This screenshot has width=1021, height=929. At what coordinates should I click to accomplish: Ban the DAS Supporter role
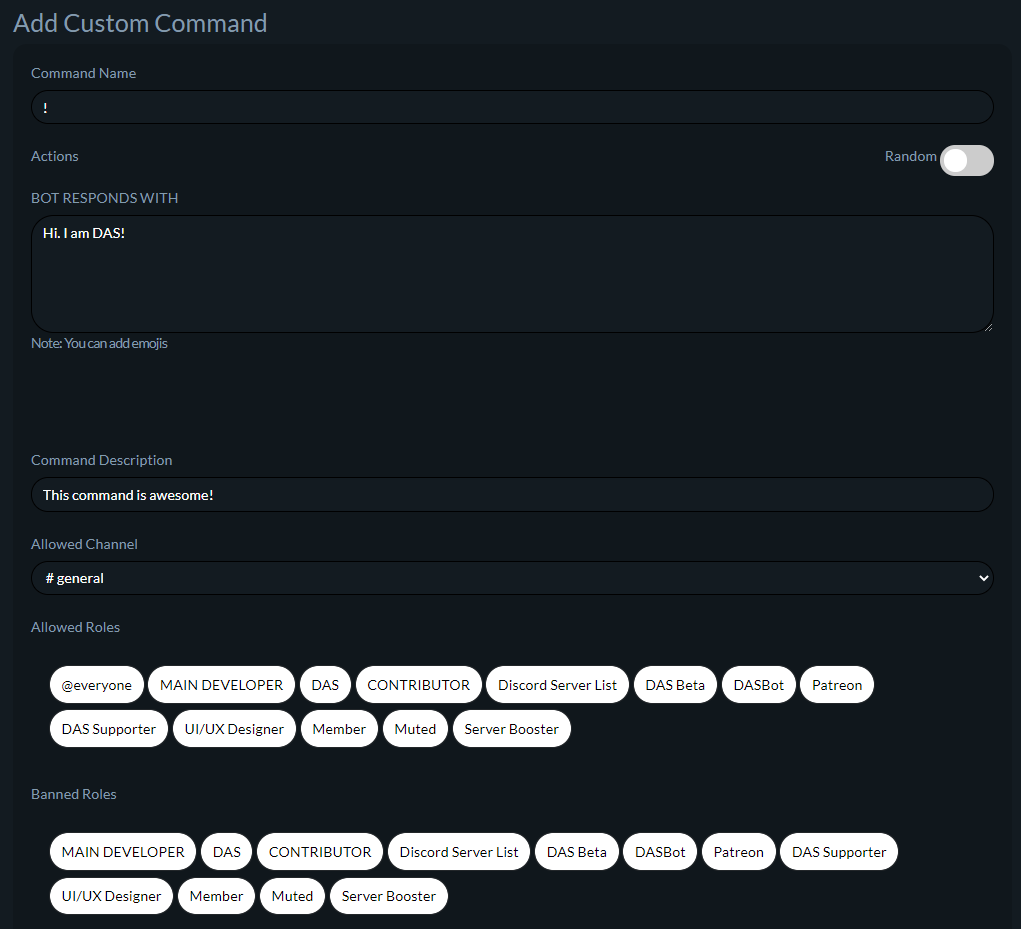[x=839, y=852]
